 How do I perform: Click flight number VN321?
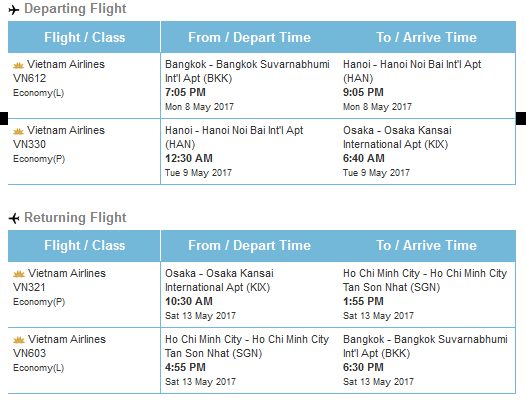point(29,287)
